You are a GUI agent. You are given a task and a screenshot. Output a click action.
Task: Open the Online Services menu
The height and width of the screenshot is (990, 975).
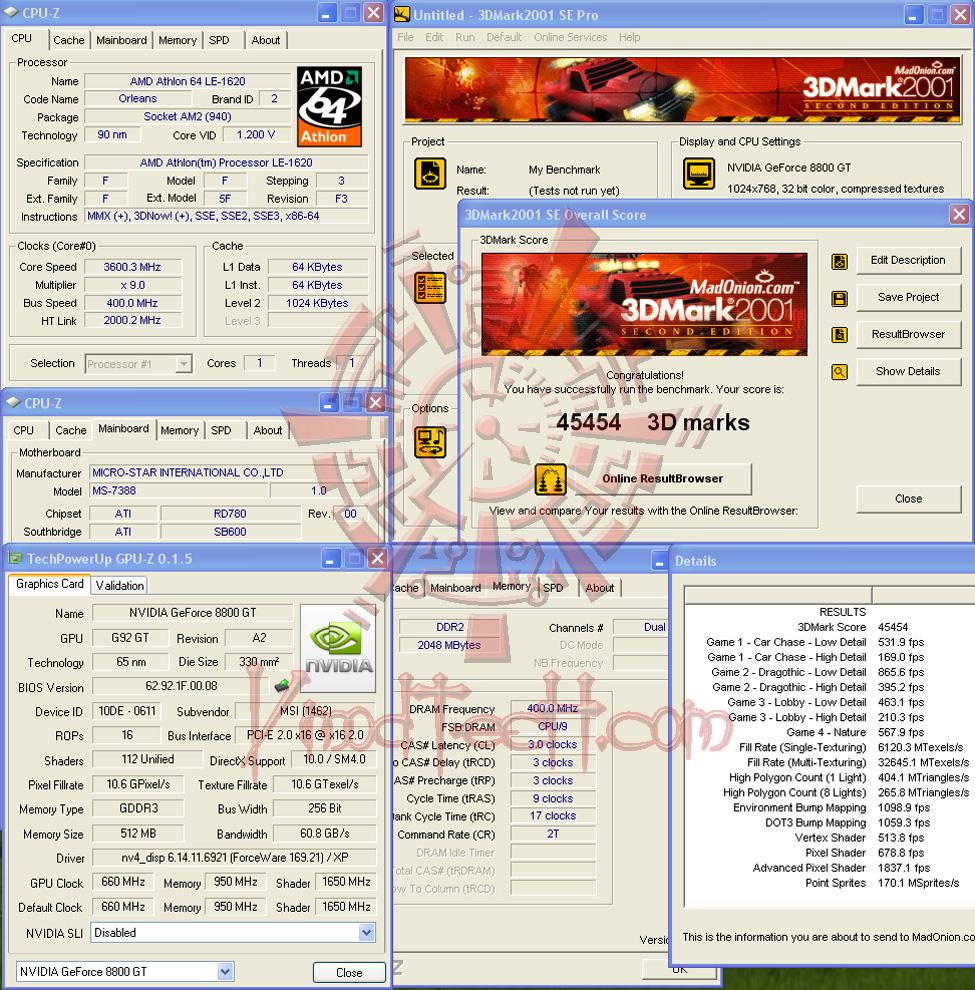pyautogui.click(x=570, y=37)
